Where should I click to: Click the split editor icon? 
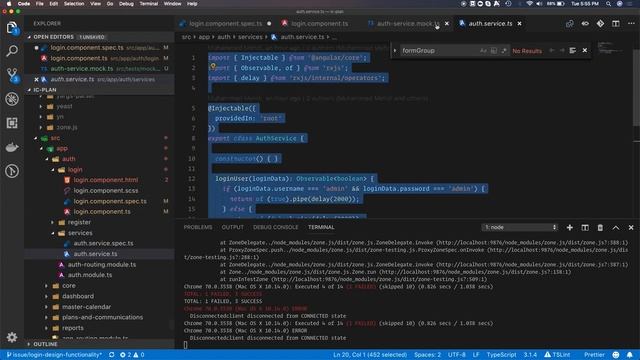point(616,24)
